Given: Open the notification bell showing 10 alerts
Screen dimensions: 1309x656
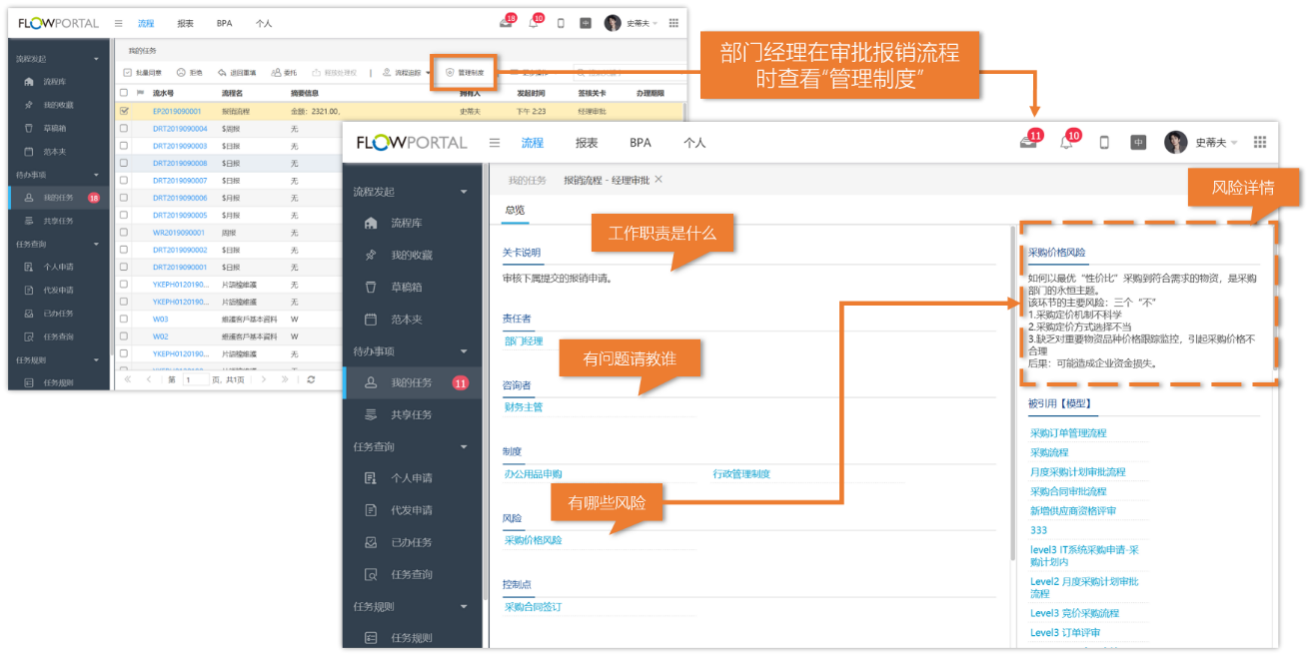Looking at the screenshot, I should pyautogui.click(x=1066, y=142).
